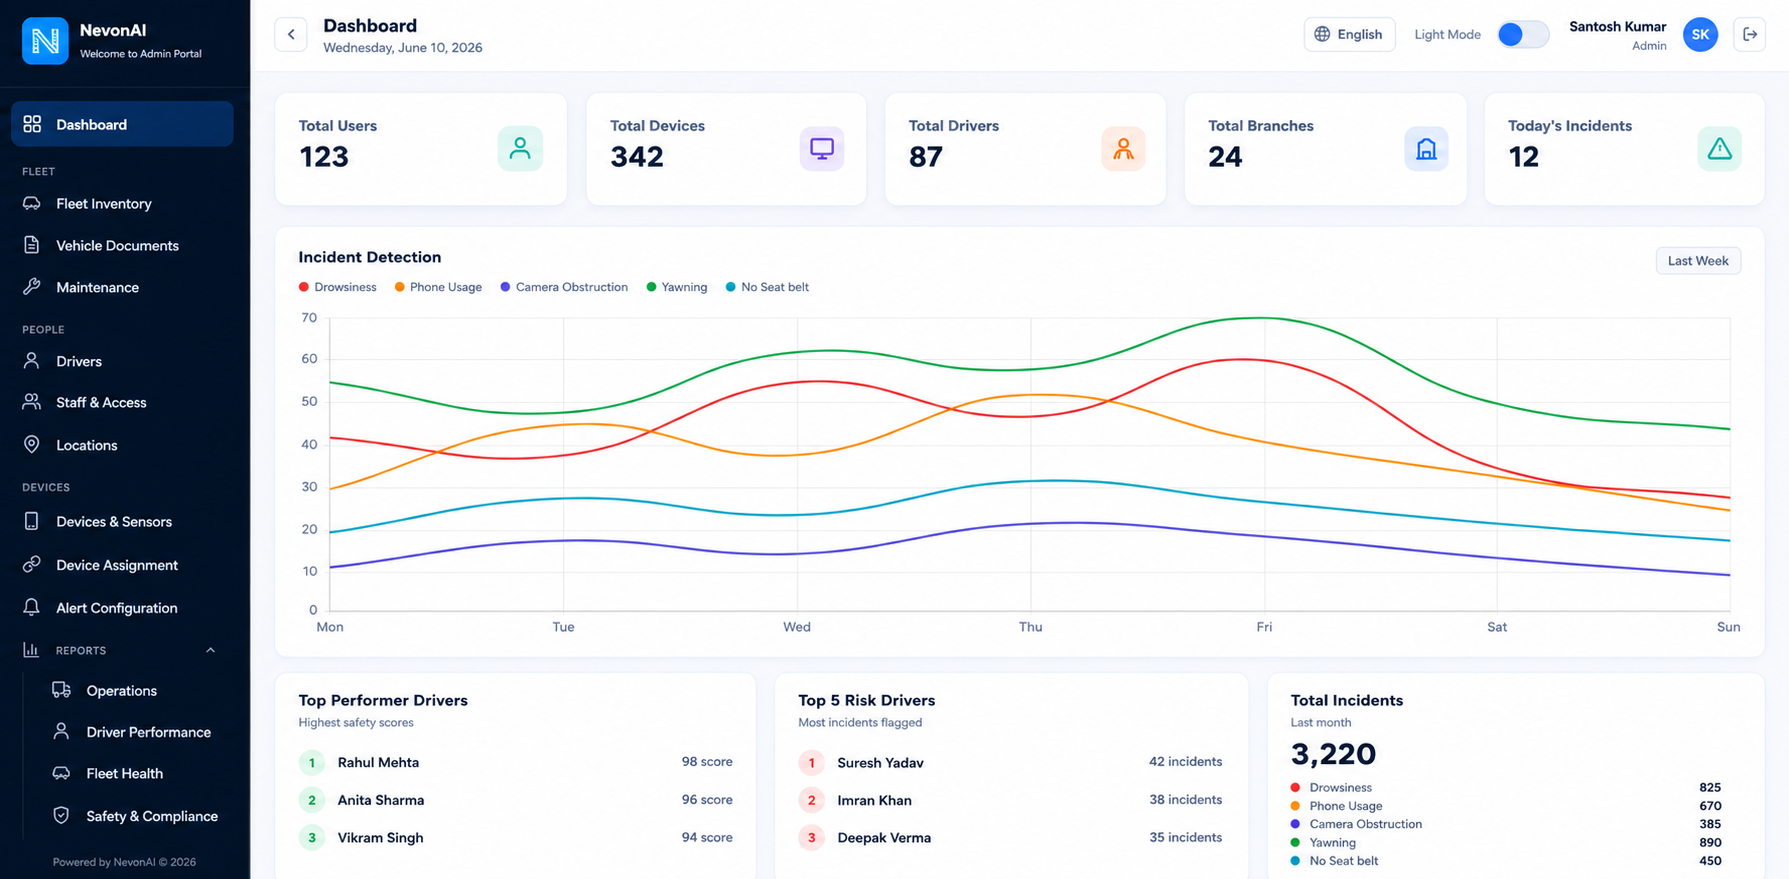This screenshot has width=1789, height=879.
Task: Click the logout icon in header
Action: [1750, 34]
